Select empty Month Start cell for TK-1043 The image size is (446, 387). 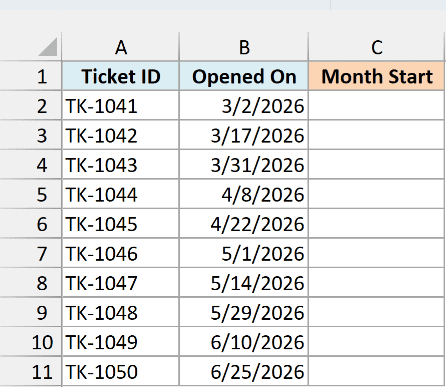(377, 164)
